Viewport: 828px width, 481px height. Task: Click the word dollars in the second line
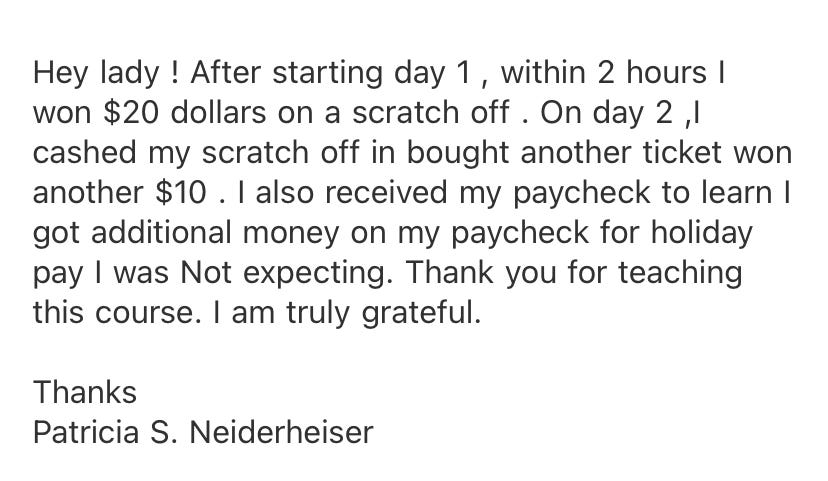pos(219,112)
